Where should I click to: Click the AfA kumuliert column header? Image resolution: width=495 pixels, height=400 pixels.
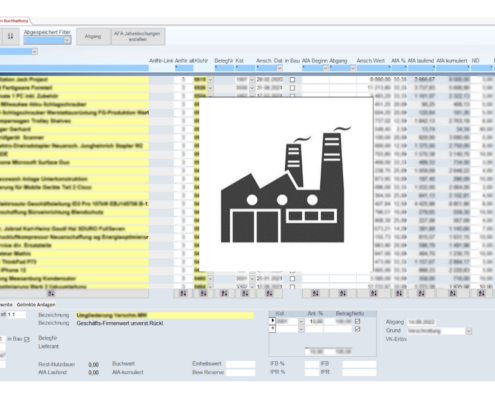point(452,61)
